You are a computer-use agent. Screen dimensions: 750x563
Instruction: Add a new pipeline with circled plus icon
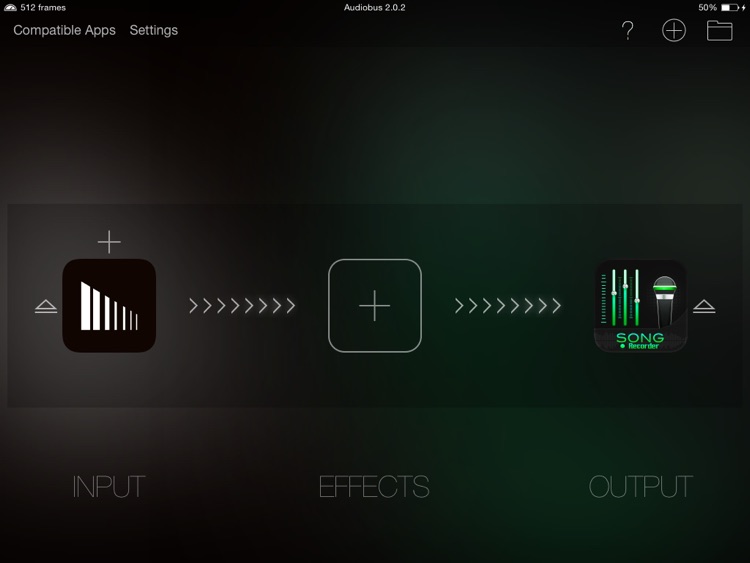pos(673,31)
